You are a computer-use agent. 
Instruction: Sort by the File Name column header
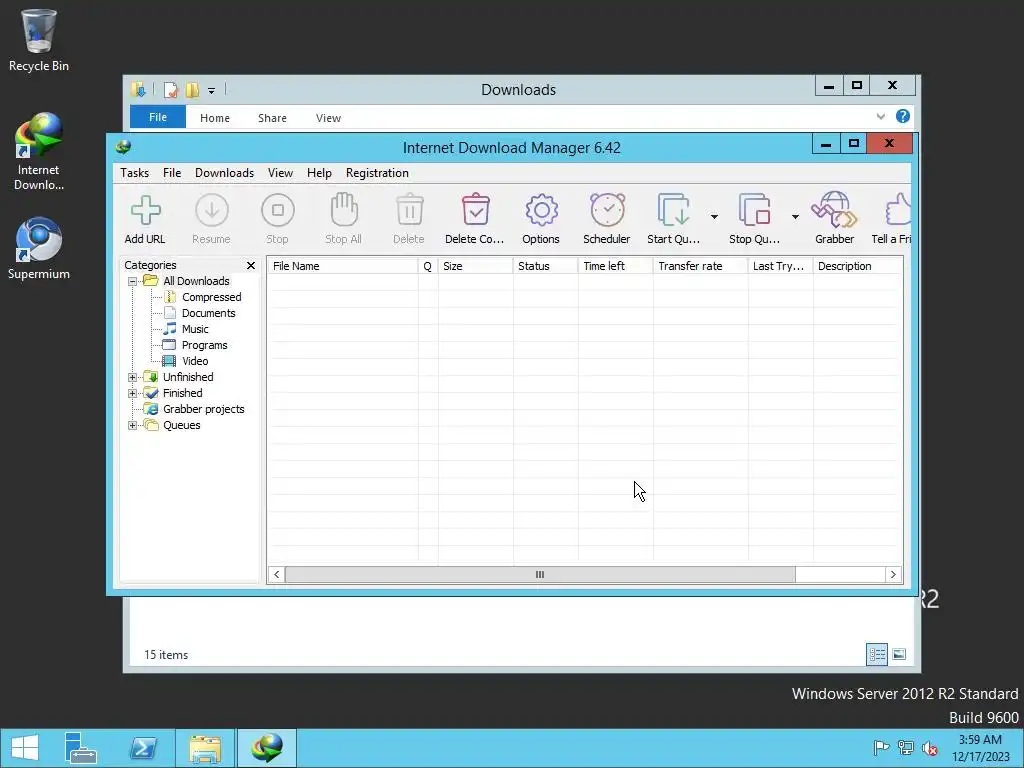click(x=342, y=266)
